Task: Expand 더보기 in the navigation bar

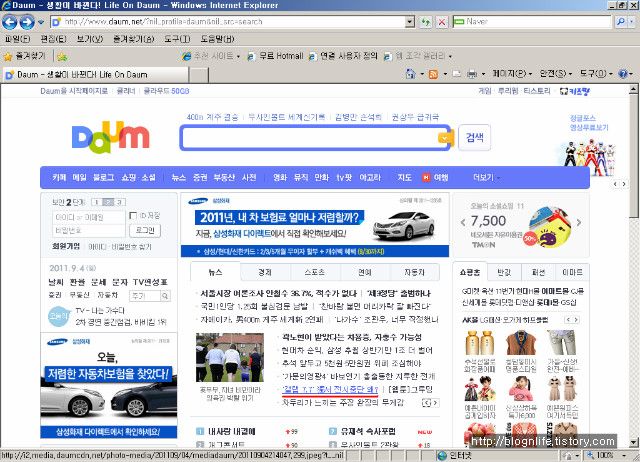Action: pyautogui.click(x=486, y=177)
